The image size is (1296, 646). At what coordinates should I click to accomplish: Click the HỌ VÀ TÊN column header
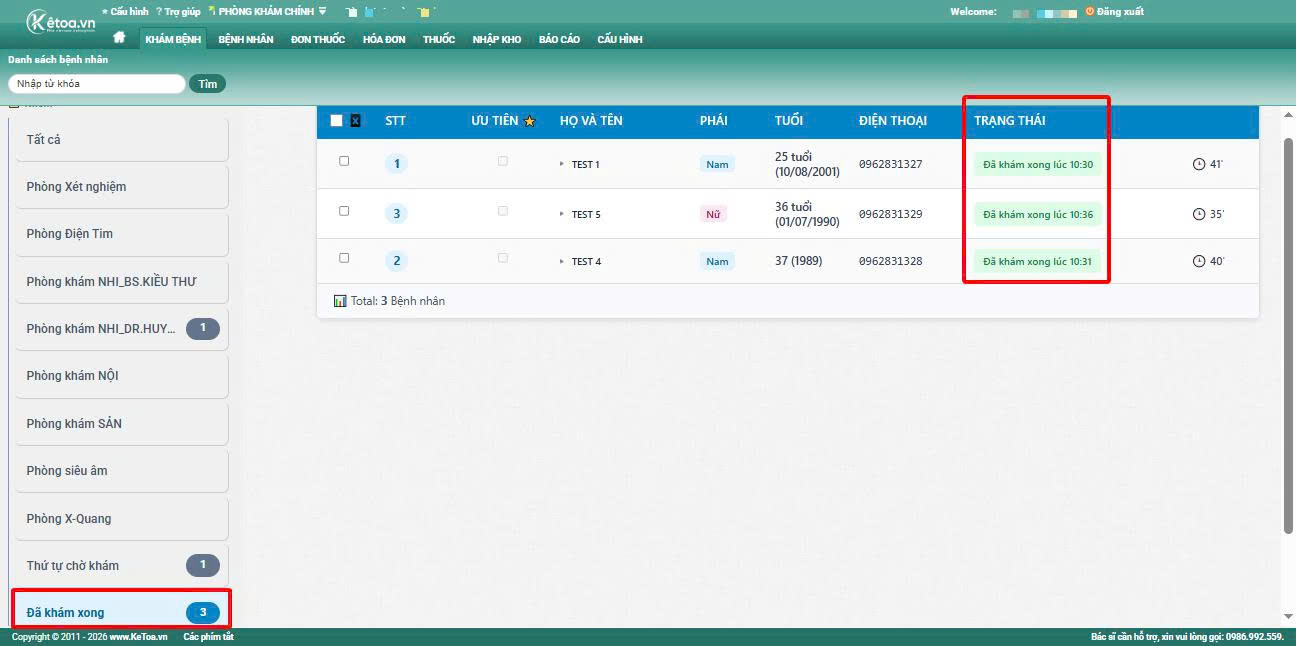591,121
